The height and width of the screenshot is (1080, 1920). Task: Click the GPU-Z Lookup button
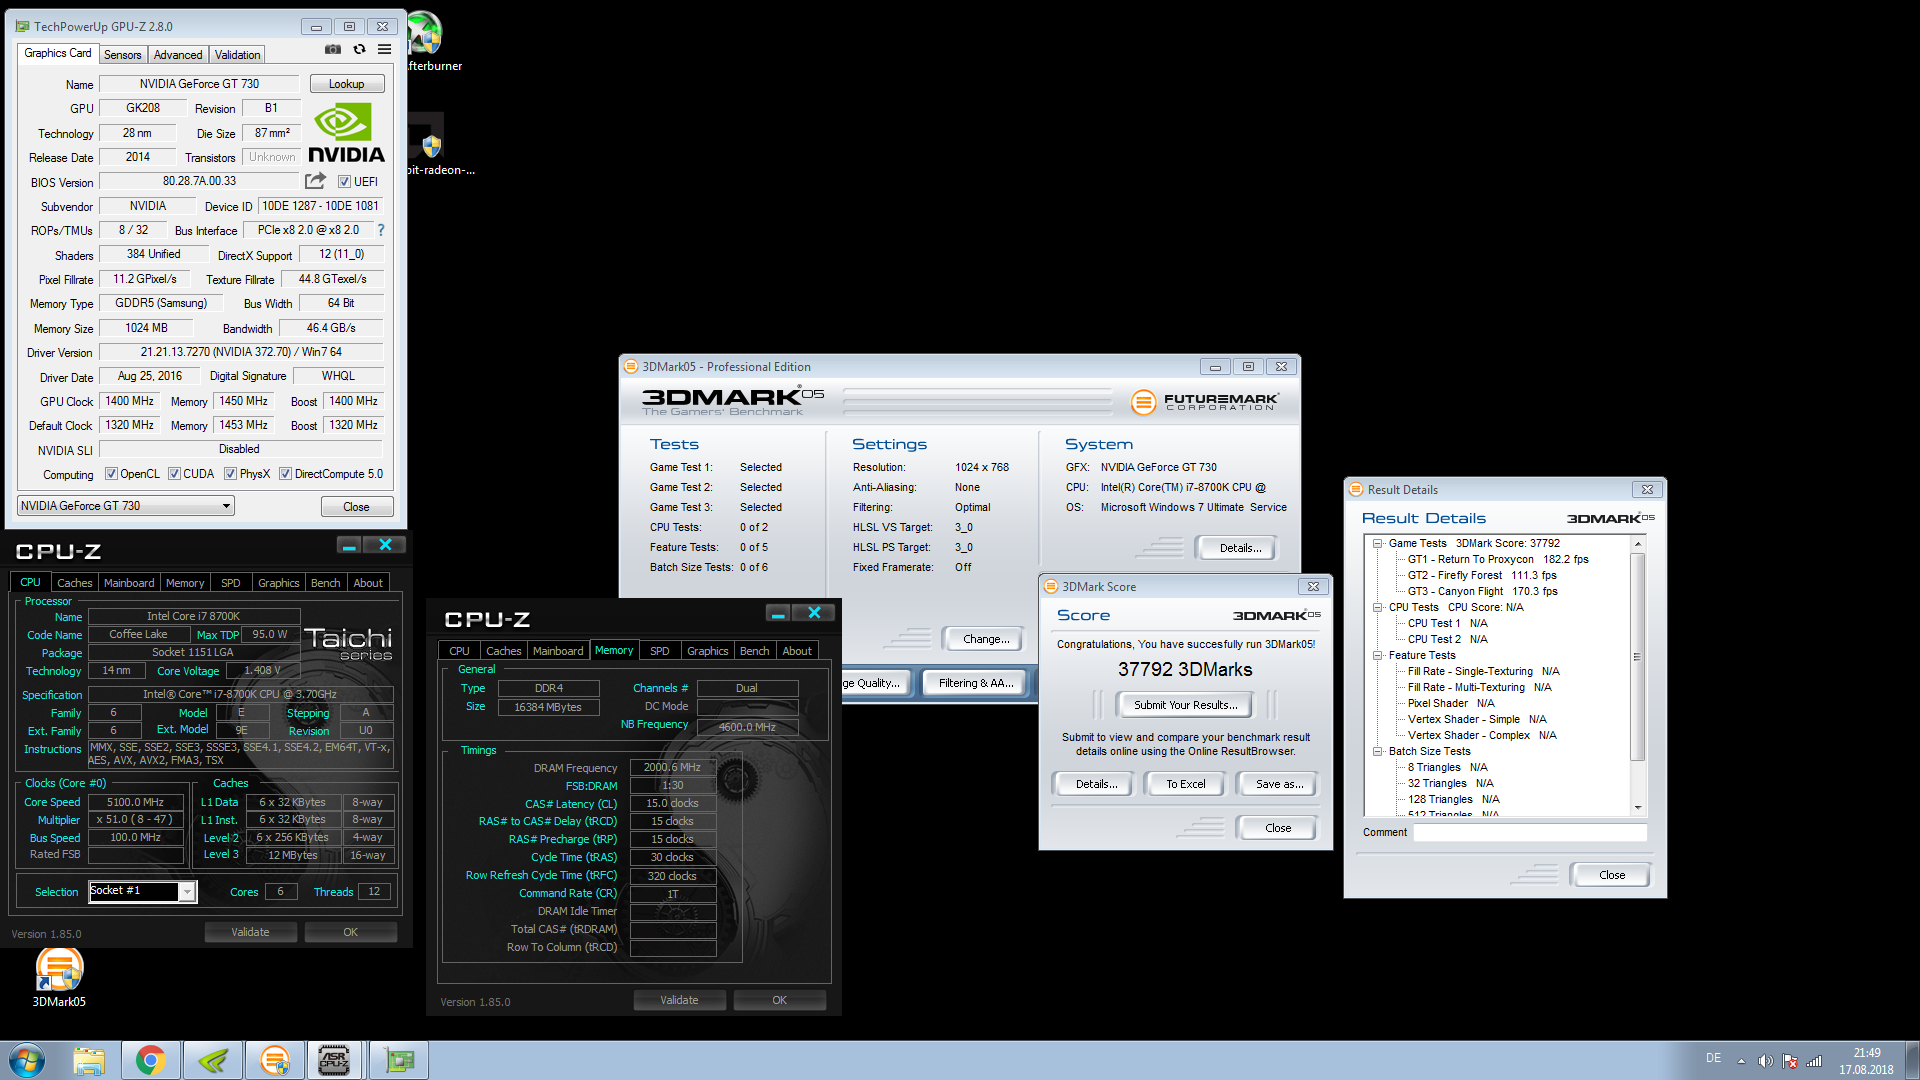pyautogui.click(x=346, y=84)
